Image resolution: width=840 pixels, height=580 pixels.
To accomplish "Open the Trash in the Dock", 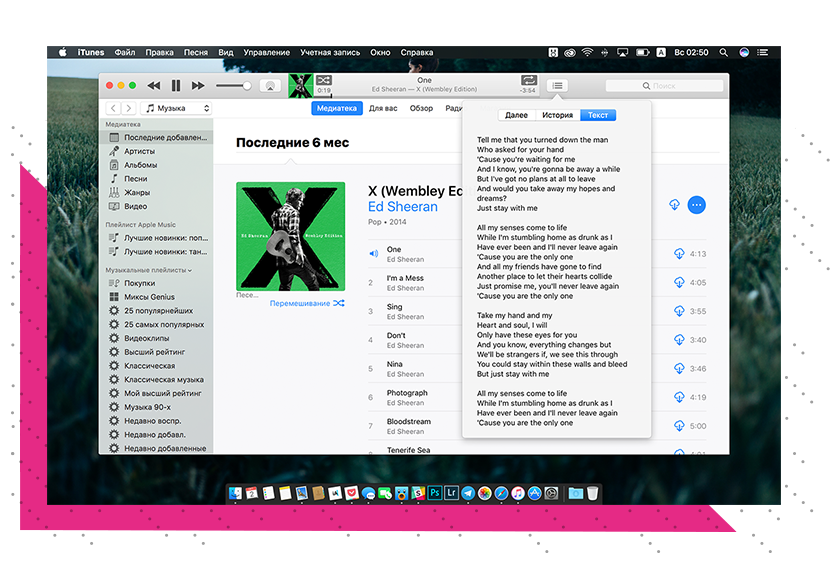I will [592, 493].
